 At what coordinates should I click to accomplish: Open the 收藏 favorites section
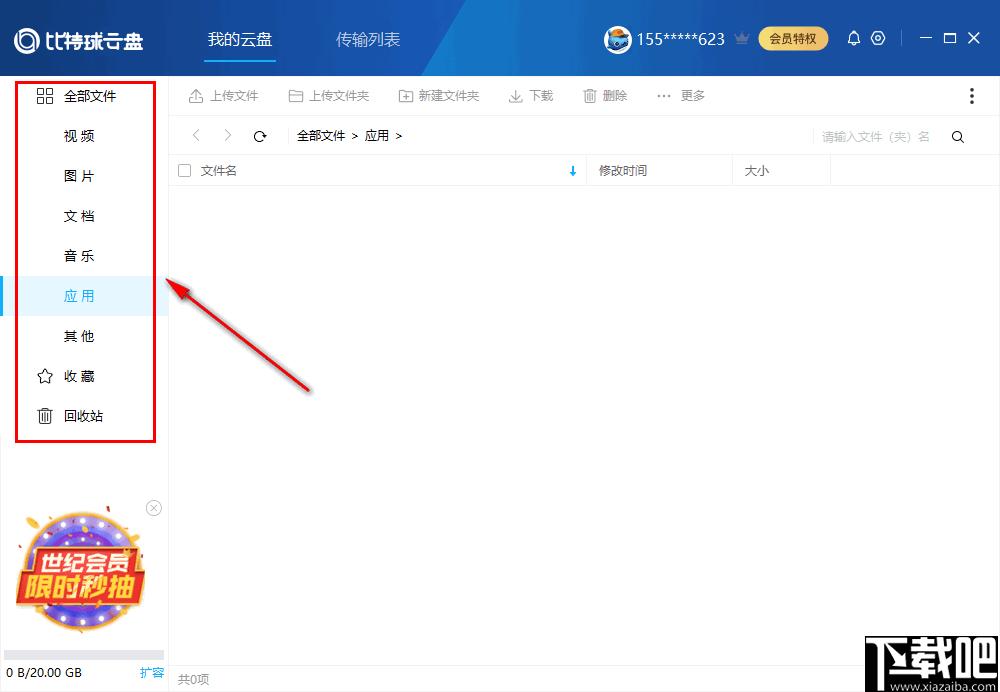pyautogui.click(x=66, y=376)
